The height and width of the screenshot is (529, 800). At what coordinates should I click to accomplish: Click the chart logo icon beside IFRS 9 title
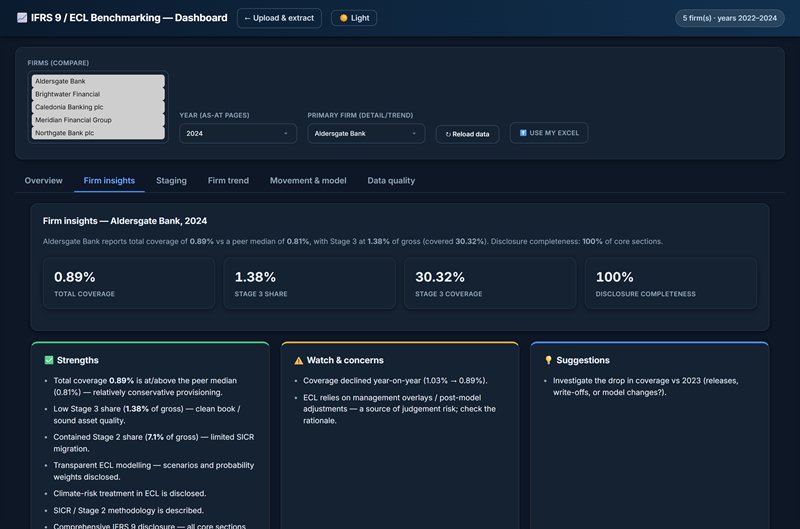22,18
